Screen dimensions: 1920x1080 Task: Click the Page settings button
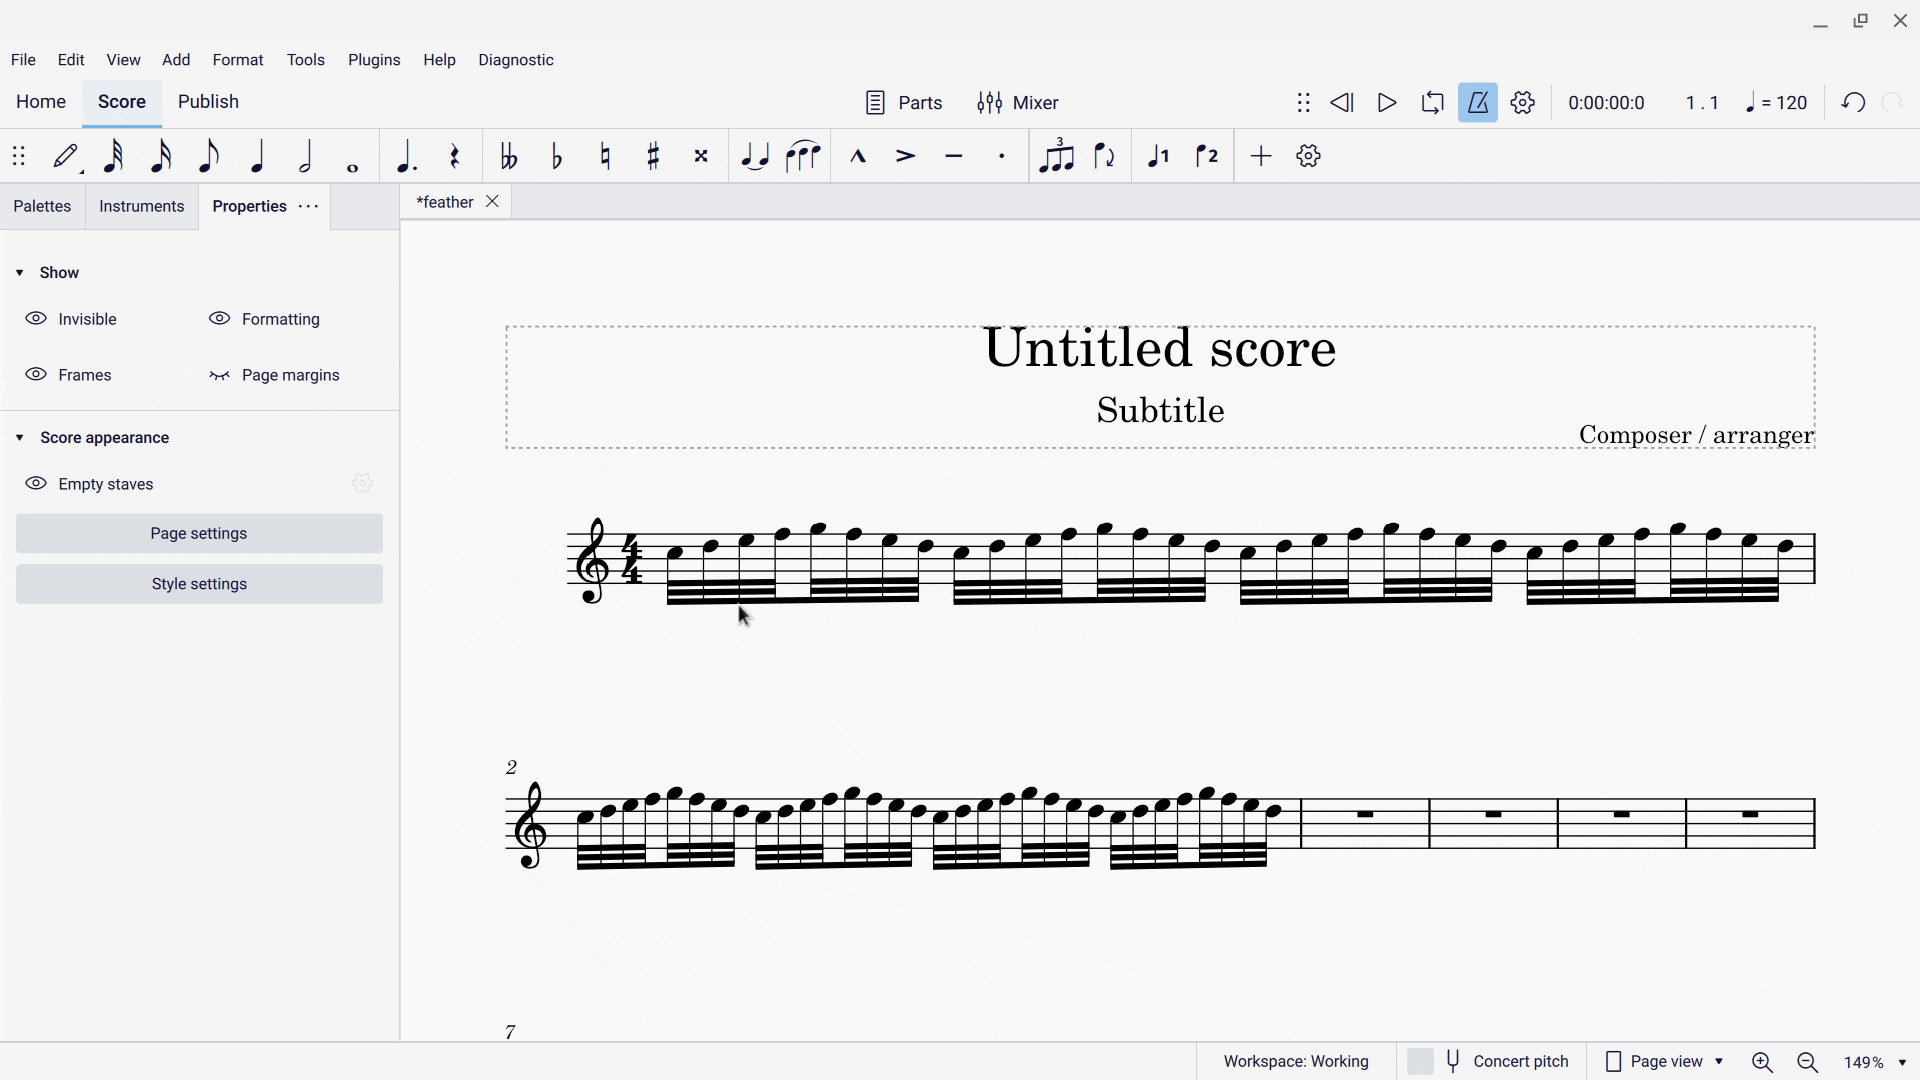(x=199, y=534)
